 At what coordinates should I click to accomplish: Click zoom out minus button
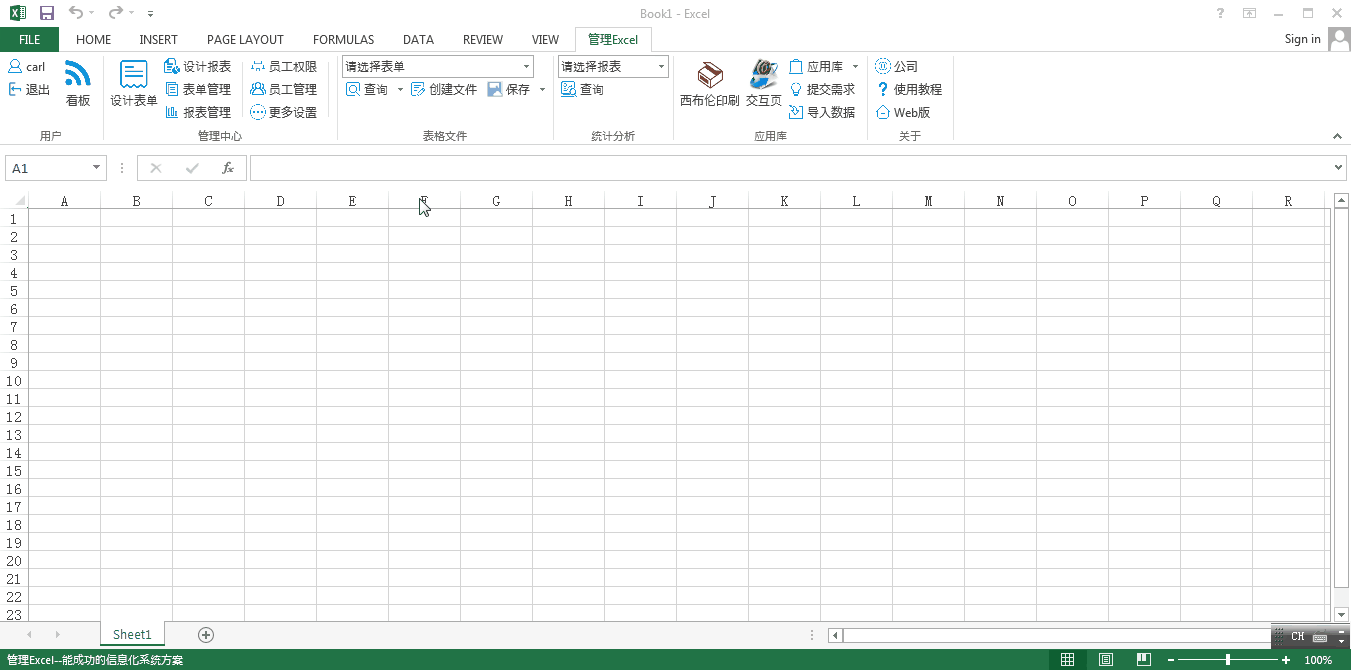(x=1171, y=660)
